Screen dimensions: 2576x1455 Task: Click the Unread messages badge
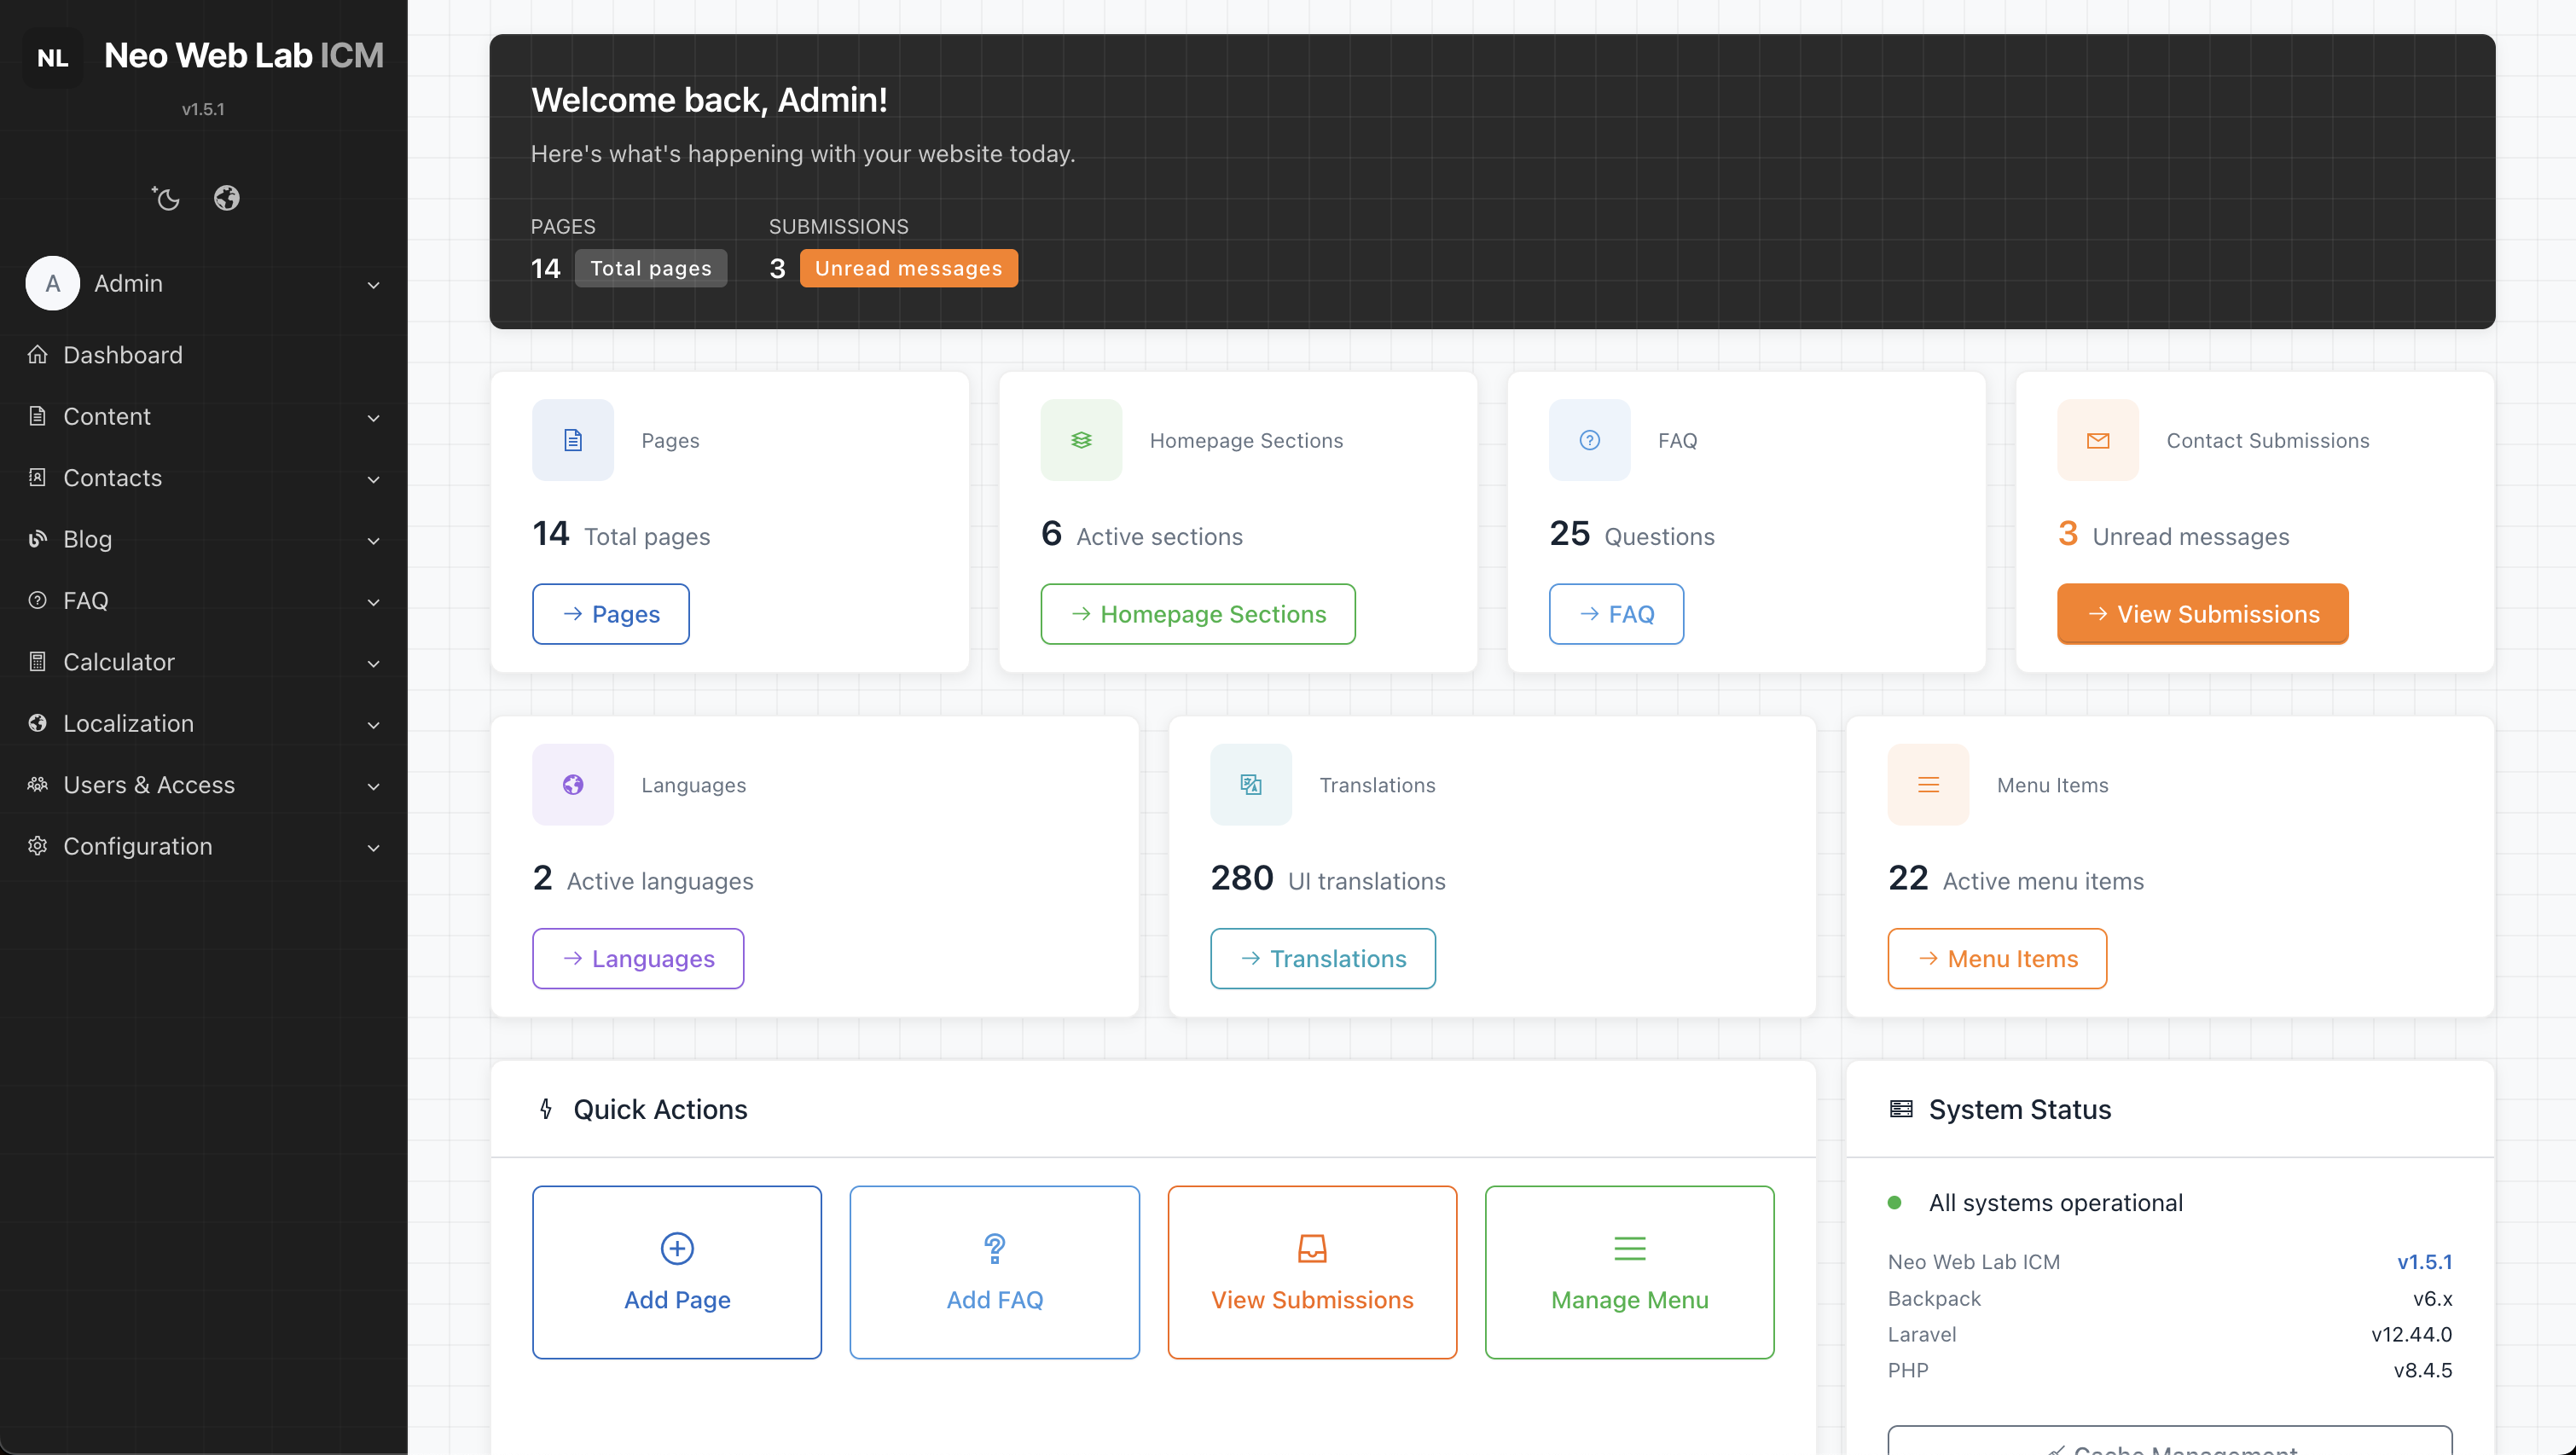pyautogui.click(x=909, y=267)
